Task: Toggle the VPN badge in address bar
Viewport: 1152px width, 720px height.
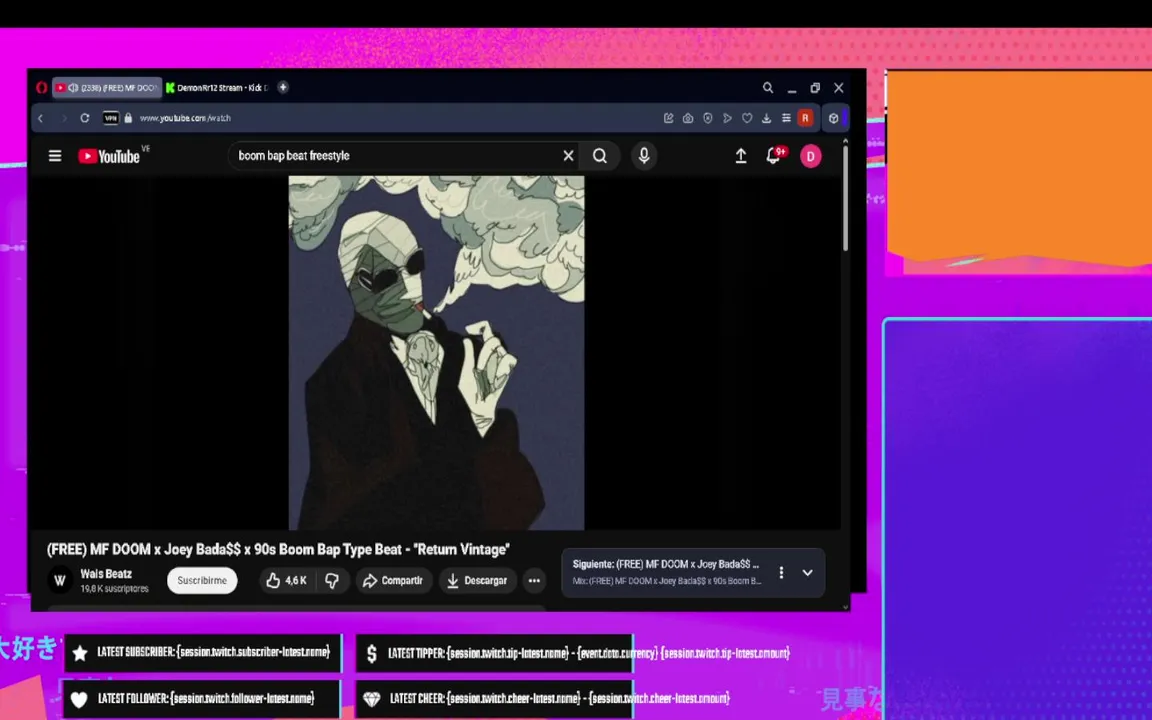Action: (111, 118)
